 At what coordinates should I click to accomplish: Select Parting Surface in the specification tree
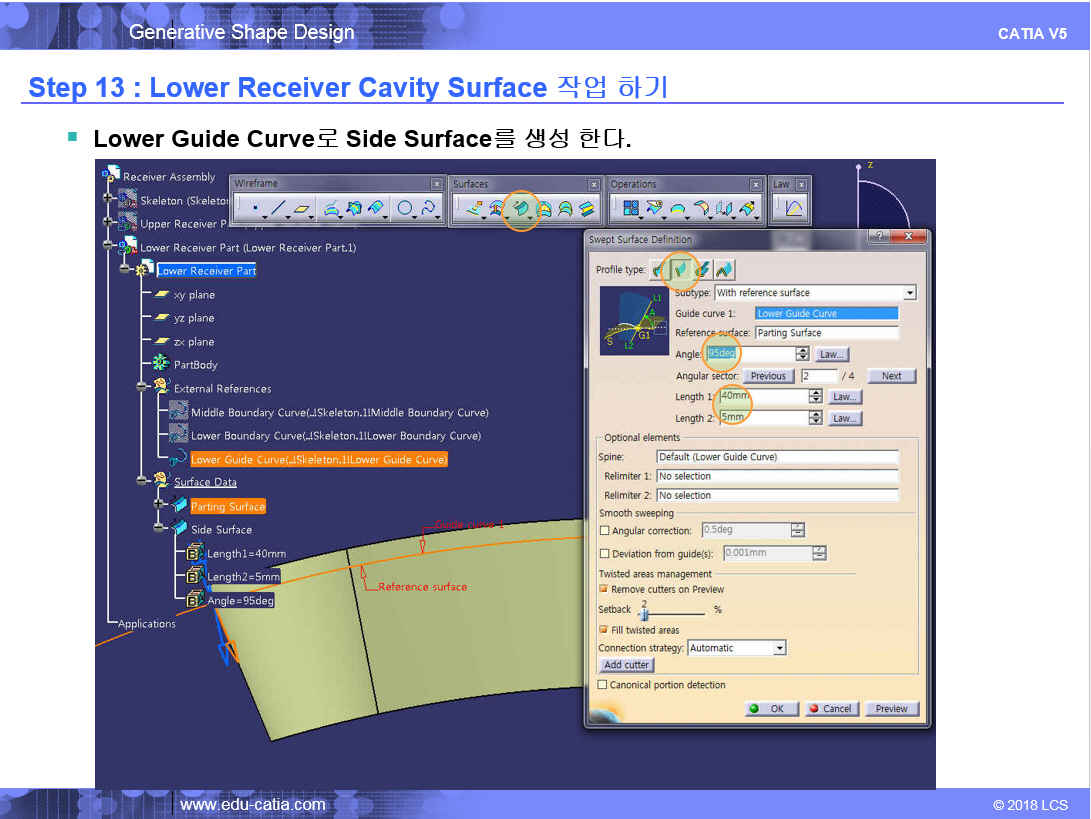227,507
